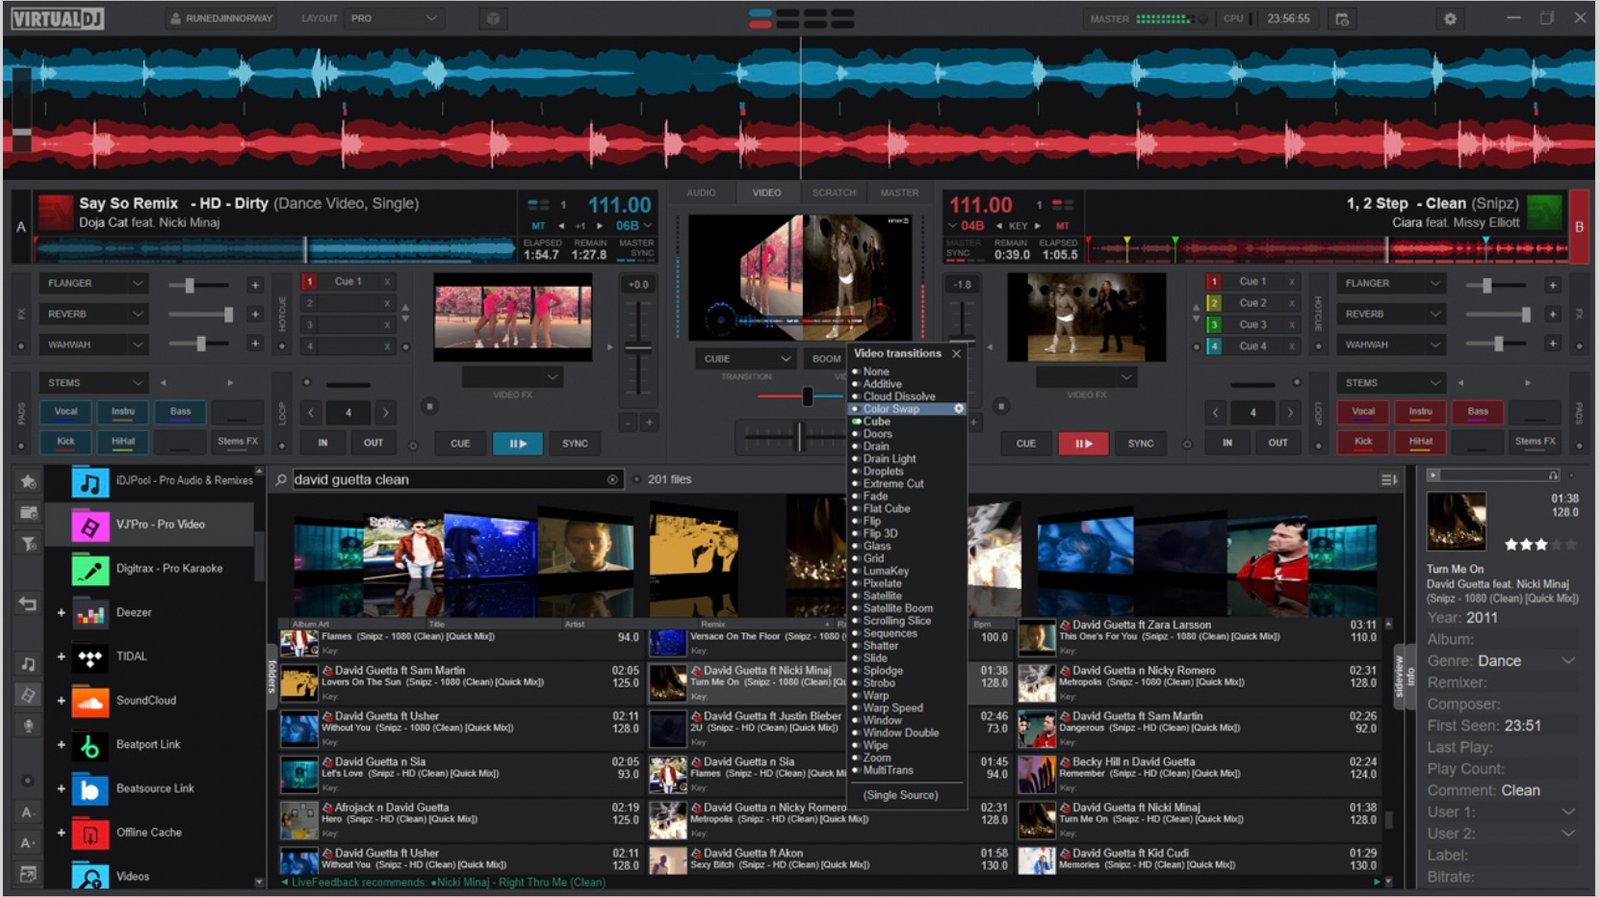The height and width of the screenshot is (897, 1600).
Task: Close the Video transitions popup
Action: point(956,354)
